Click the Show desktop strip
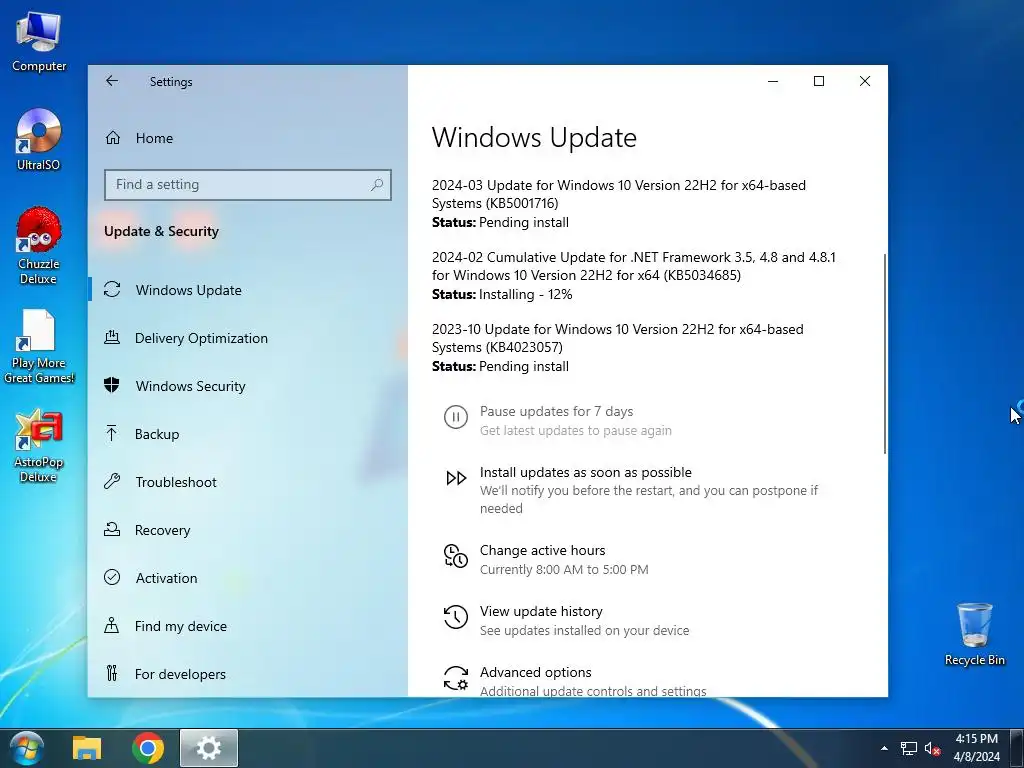Image resolution: width=1024 pixels, height=768 pixels. (1017, 748)
